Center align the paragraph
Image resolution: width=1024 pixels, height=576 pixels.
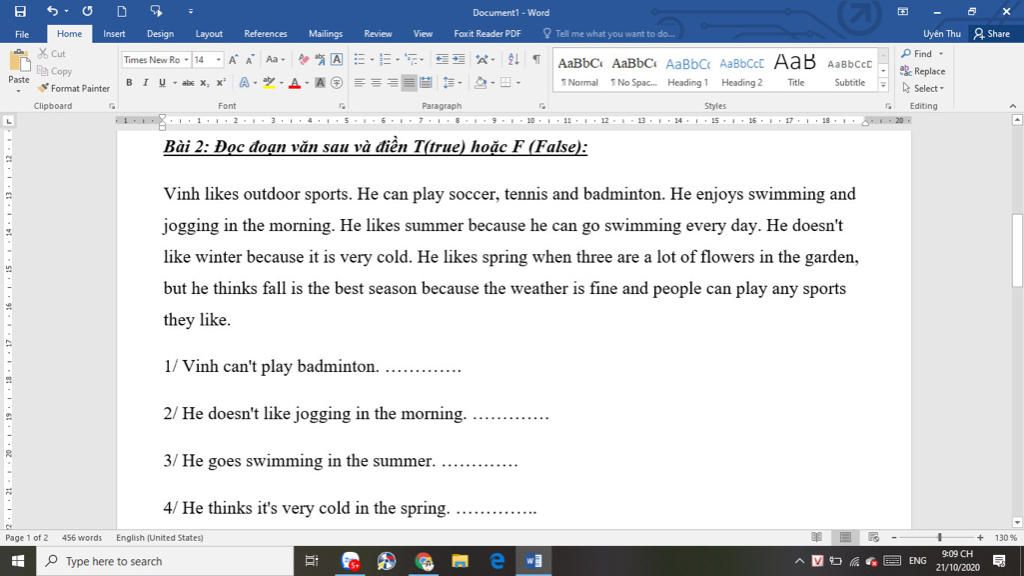(376, 82)
